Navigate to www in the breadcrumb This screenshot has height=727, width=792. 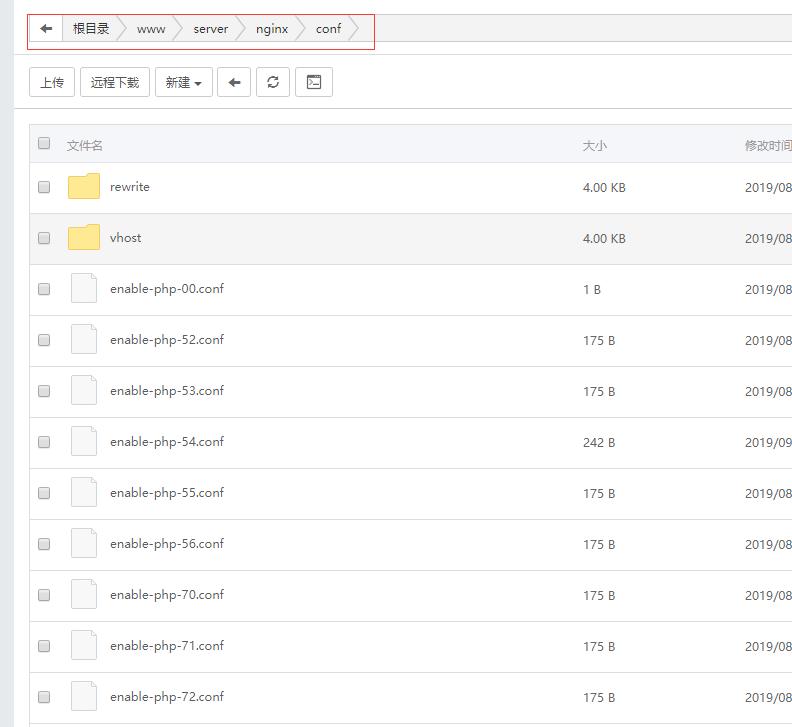point(151,29)
